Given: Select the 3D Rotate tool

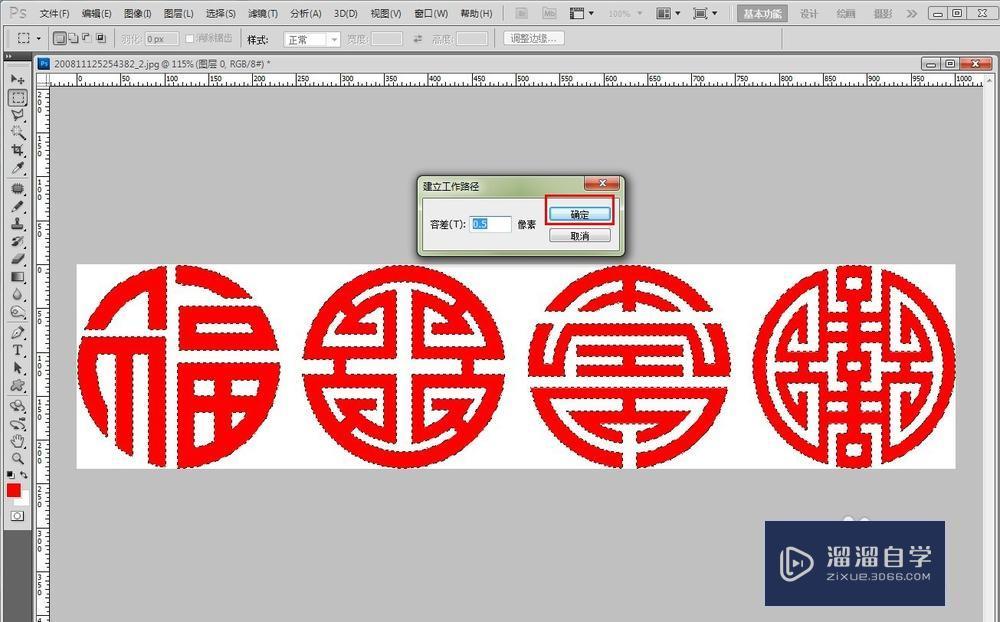Looking at the screenshot, I should (17, 406).
